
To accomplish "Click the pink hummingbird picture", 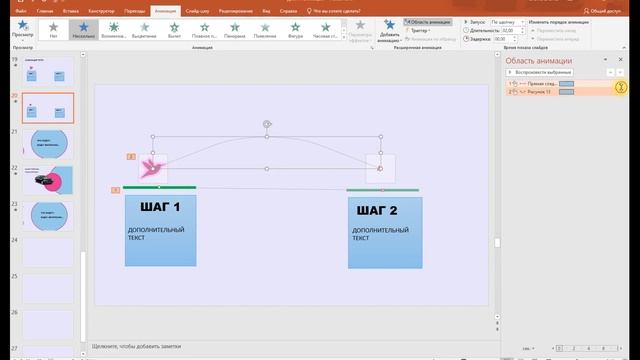I will [152, 168].
